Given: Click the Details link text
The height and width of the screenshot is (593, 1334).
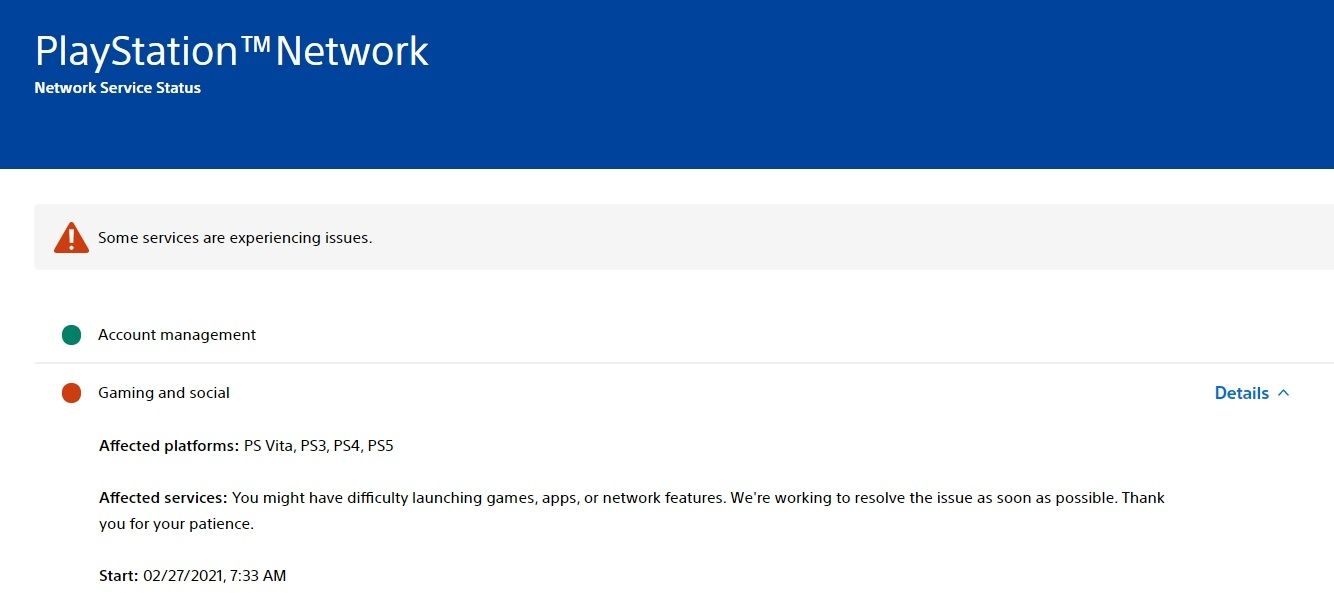Looking at the screenshot, I should [1241, 393].
